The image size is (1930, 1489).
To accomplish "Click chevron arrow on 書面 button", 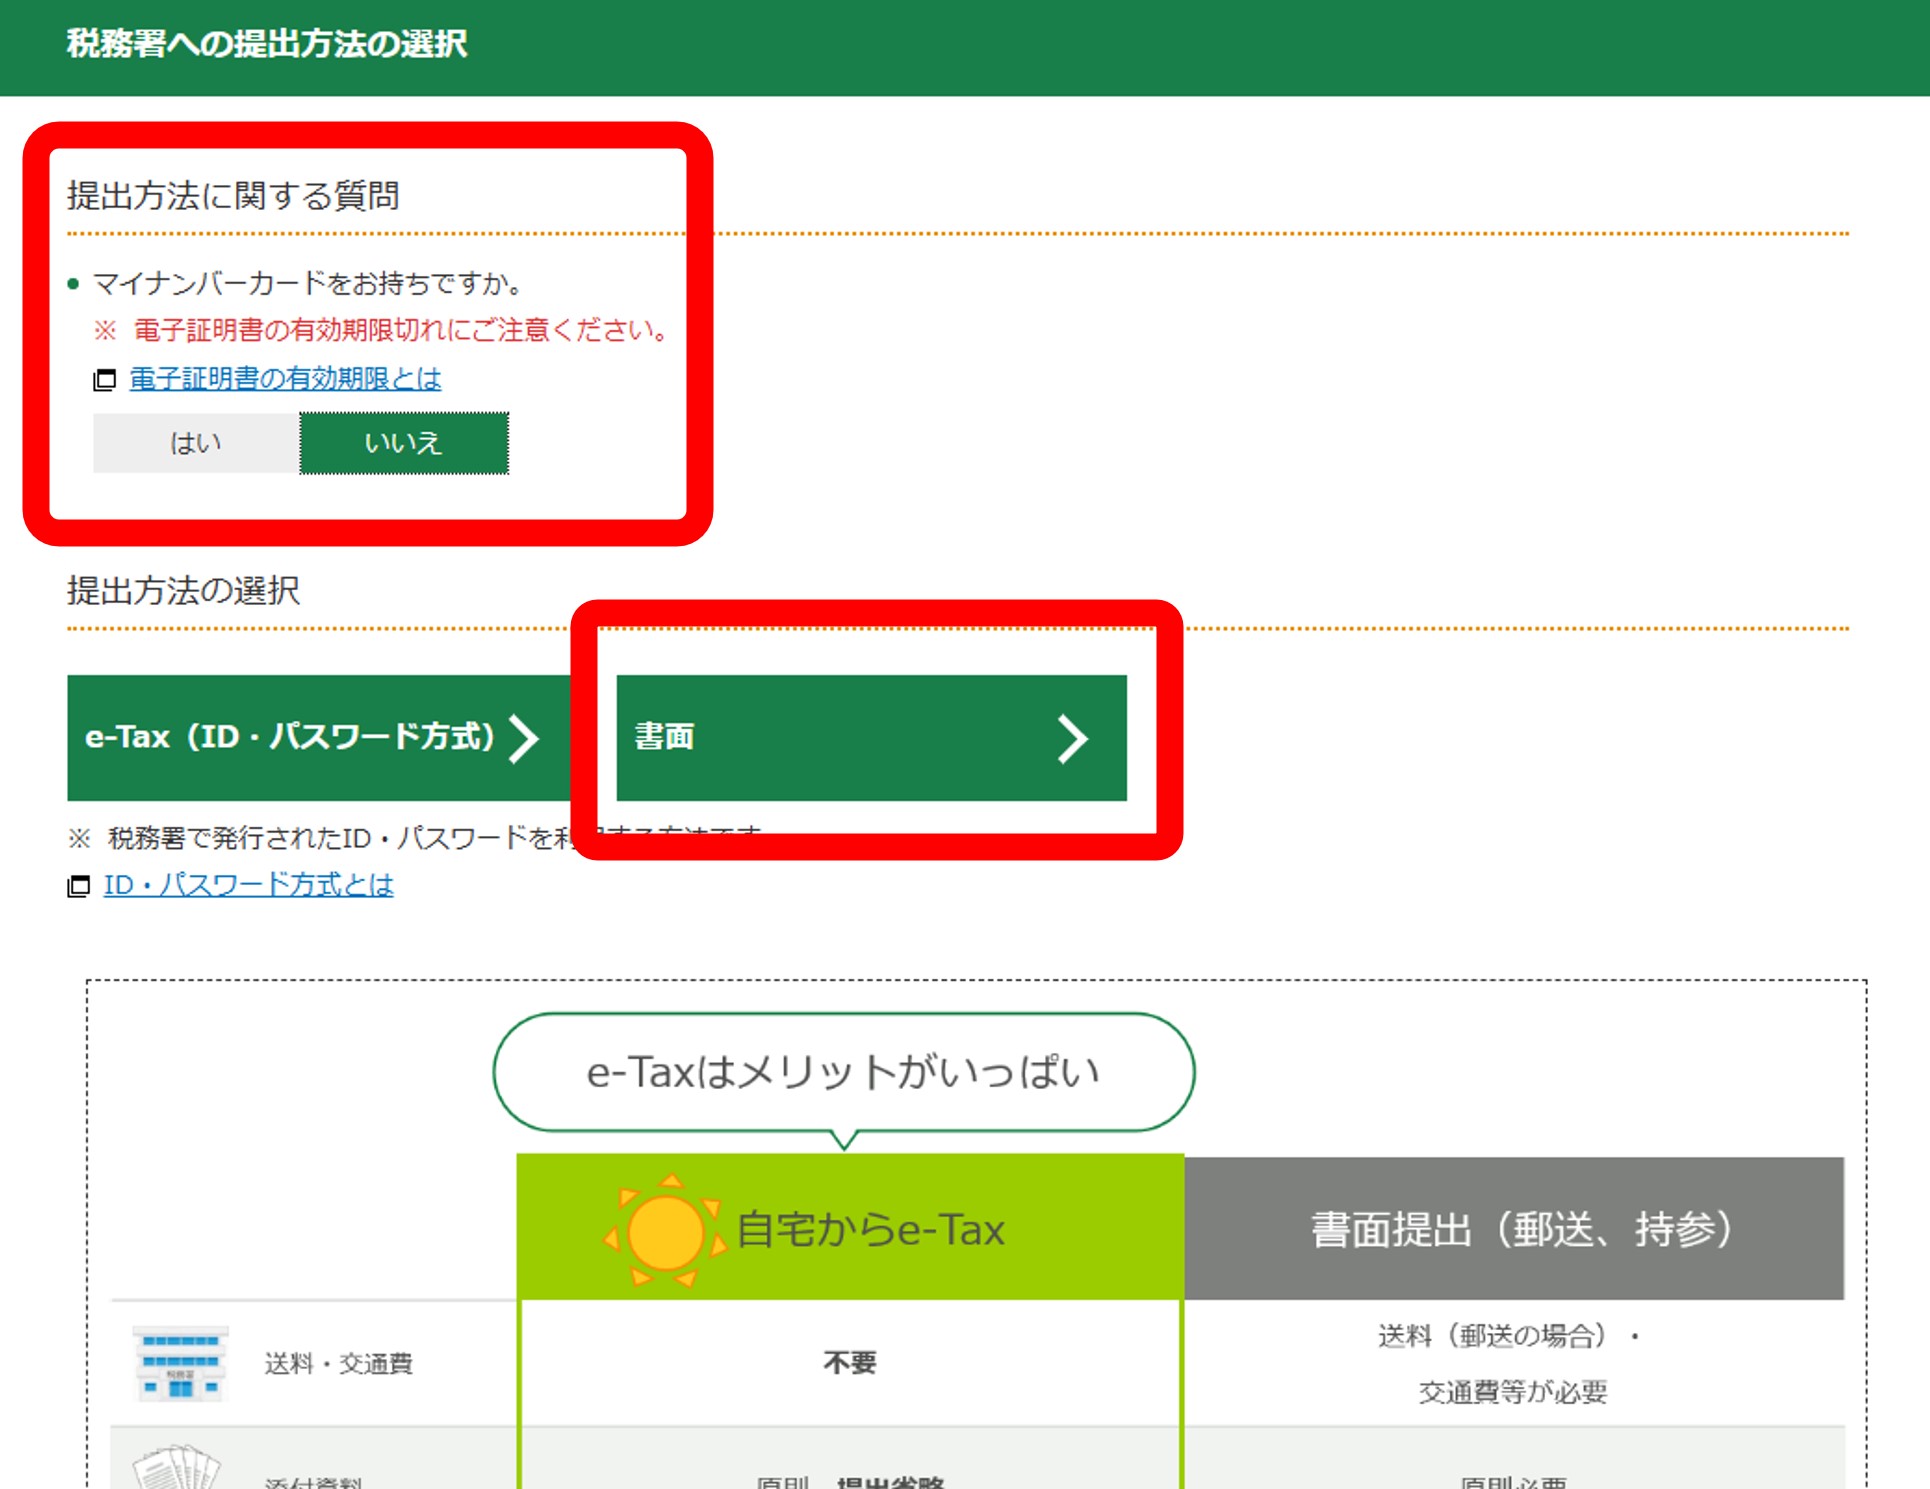I will [x=1072, y=739].
